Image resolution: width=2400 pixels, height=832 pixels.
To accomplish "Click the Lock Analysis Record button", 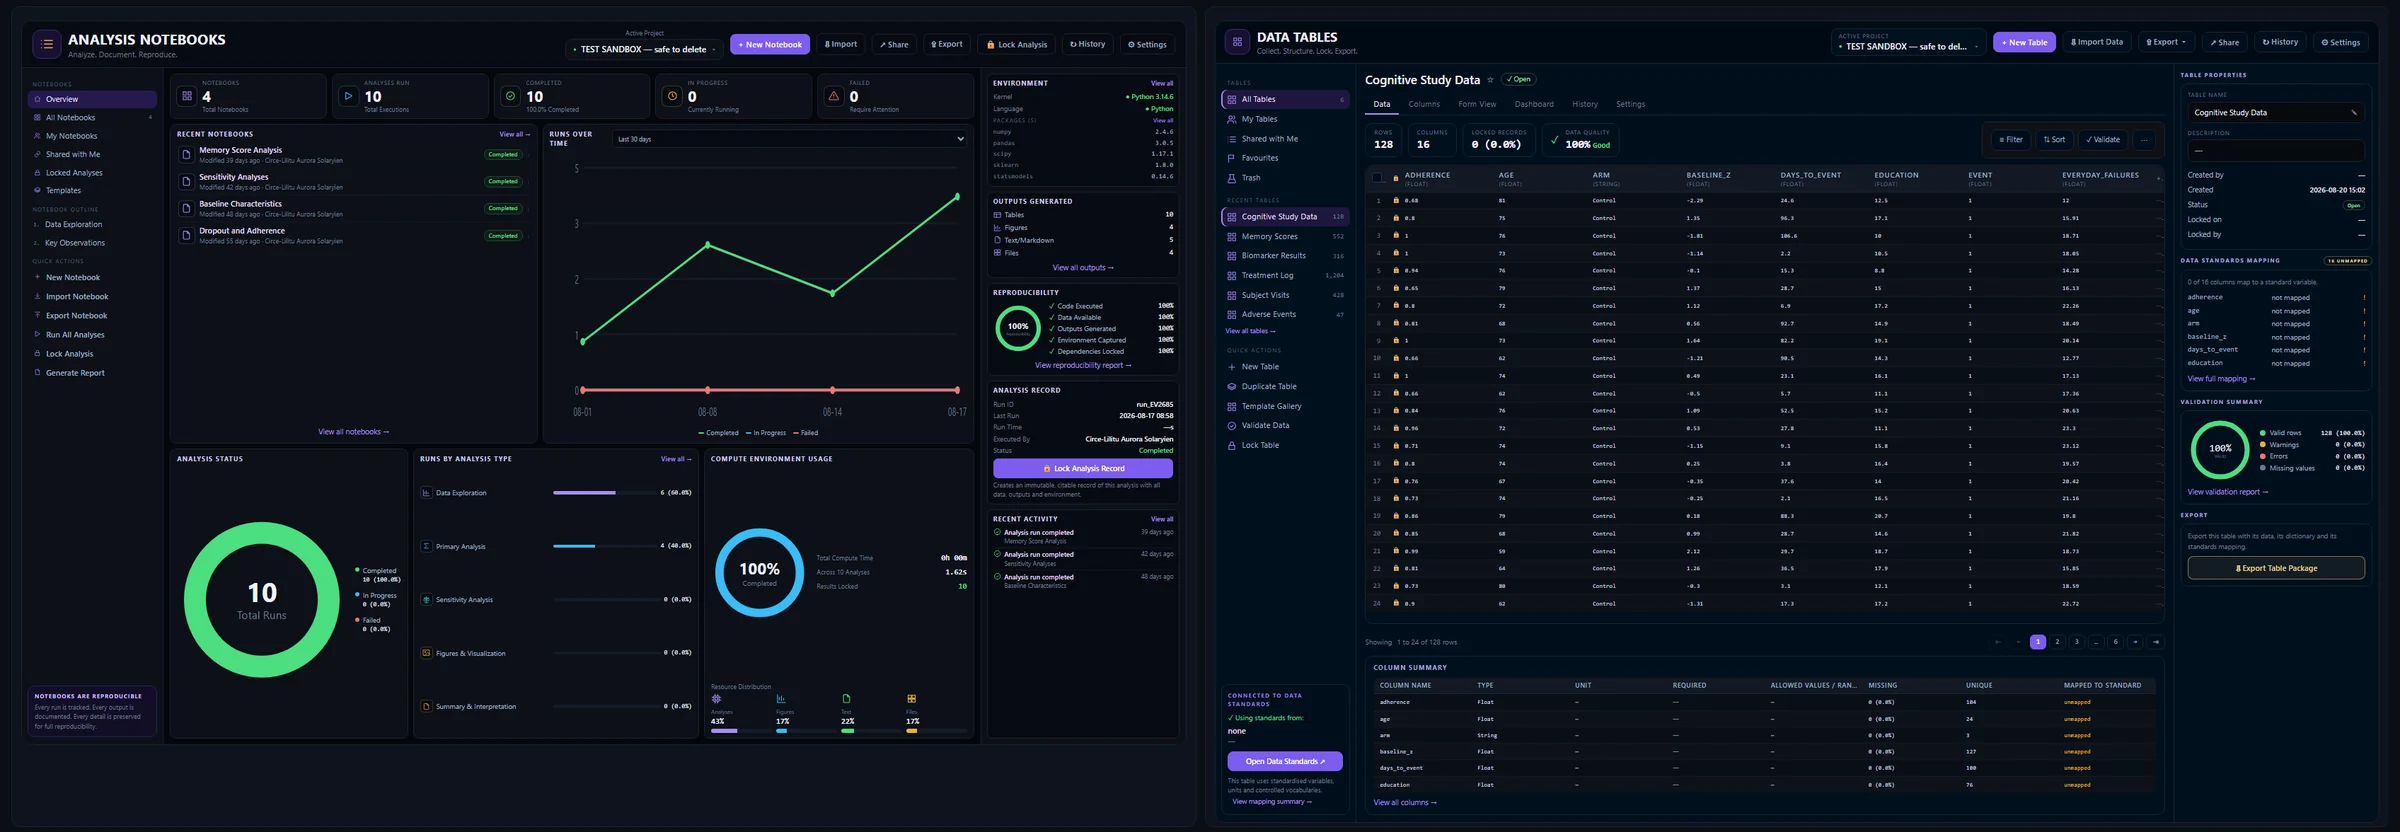I will pos(1083,468).
